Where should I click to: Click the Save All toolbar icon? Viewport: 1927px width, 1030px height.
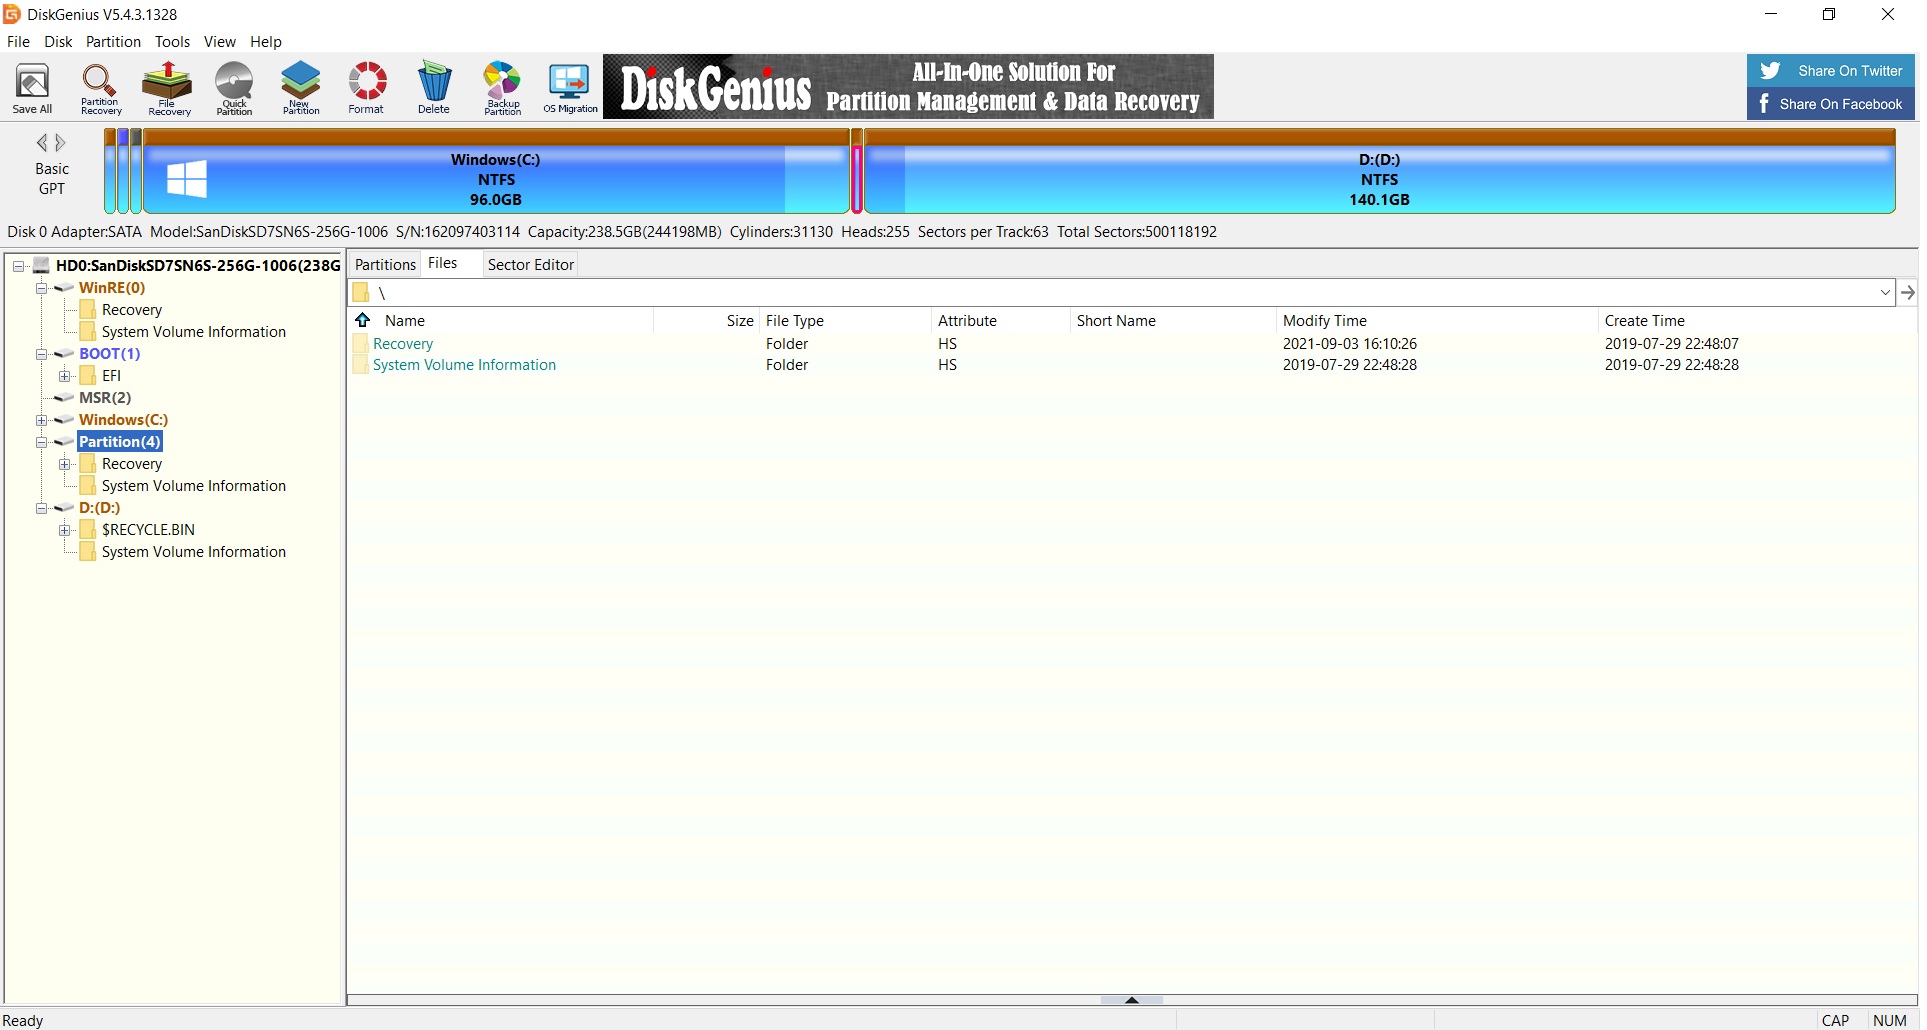pos(32,88)
